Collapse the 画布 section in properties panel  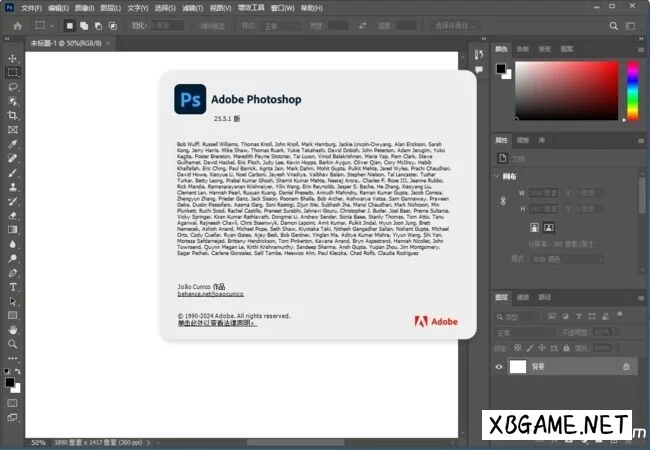click(x=499, y=176)
